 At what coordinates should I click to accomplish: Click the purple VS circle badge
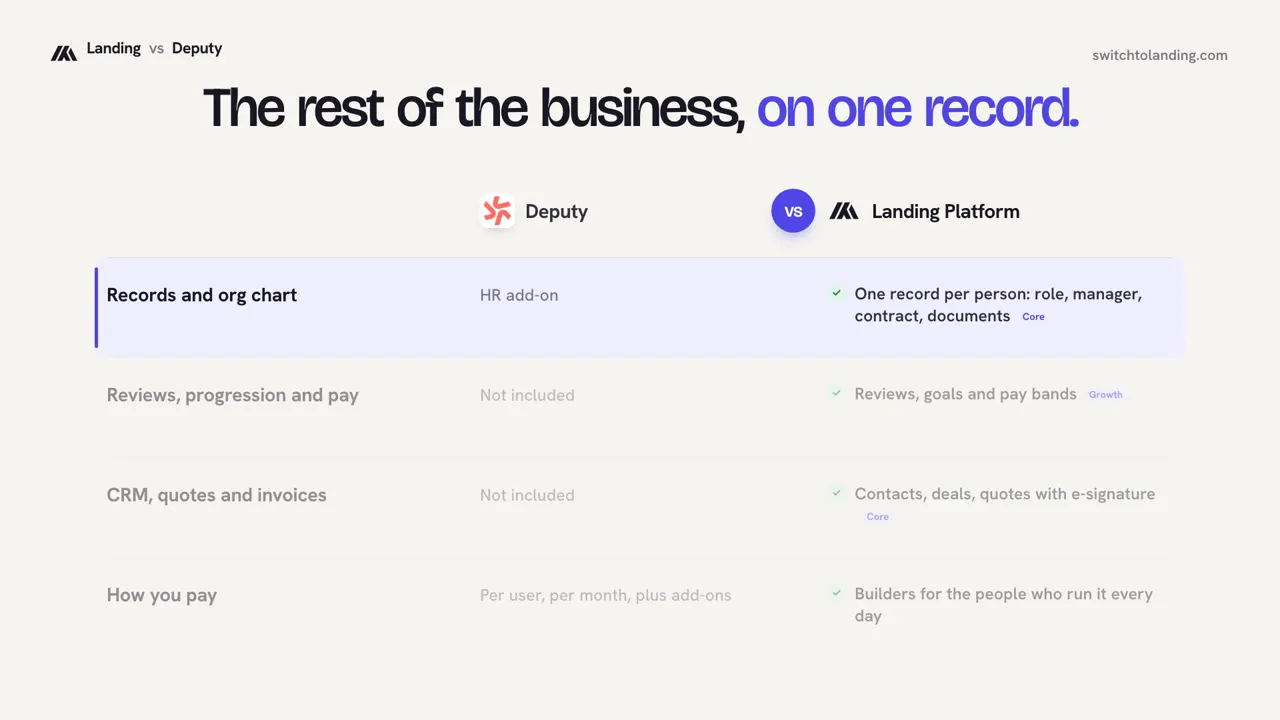tap(793, 211)
